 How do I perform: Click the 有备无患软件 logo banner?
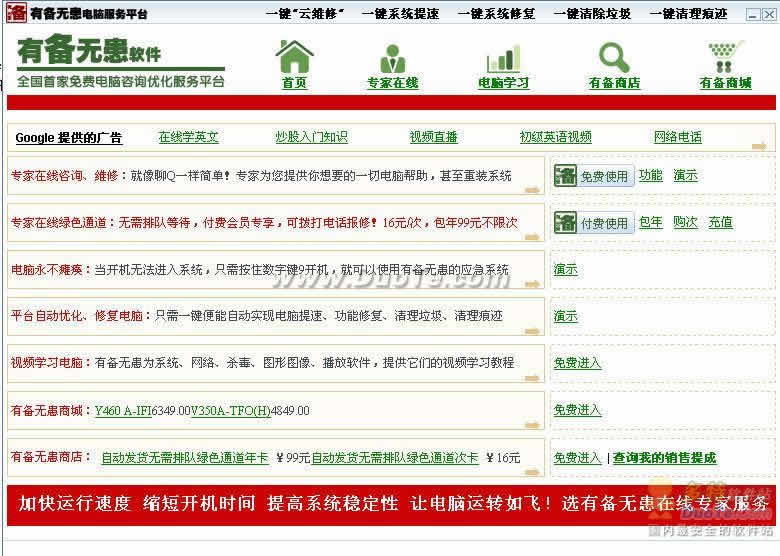[120, 61]
